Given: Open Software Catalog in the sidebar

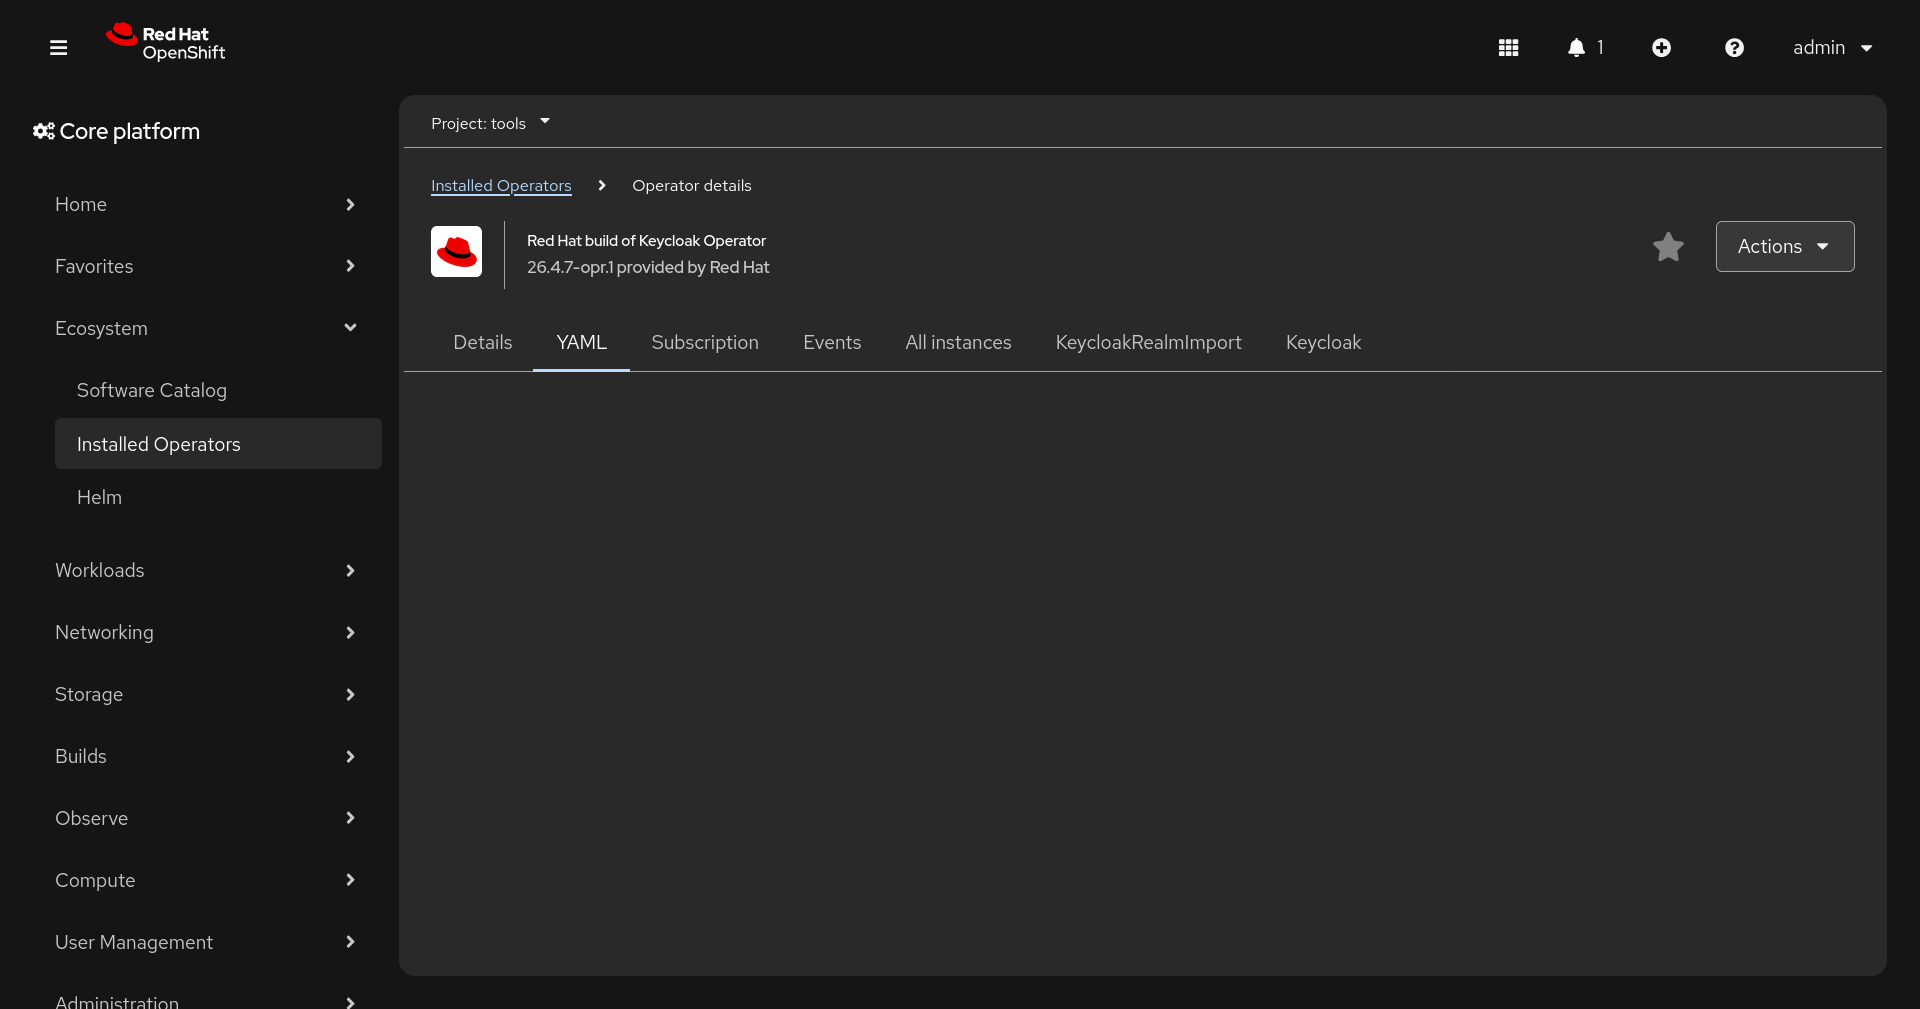Looking at the screenshot, I should point(218,391).
